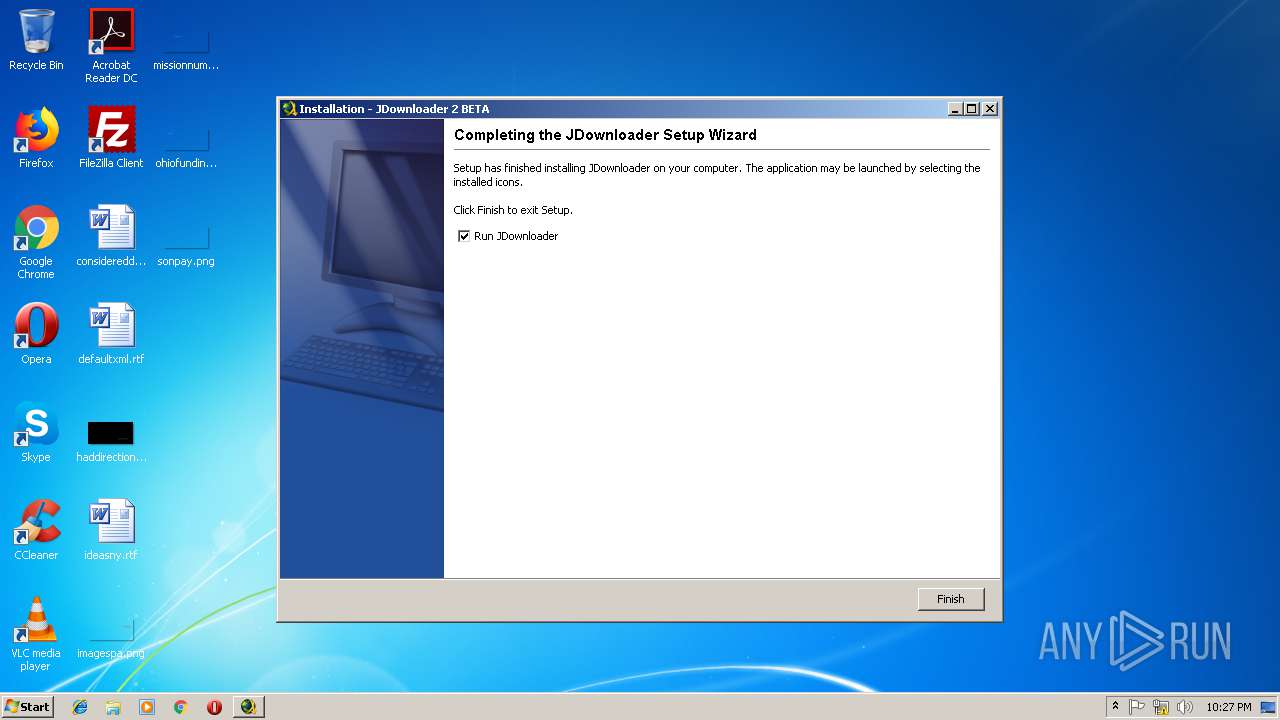1280x720 pixels.
Task: Open the Action Center flag icon
Action: point(1137,707)
